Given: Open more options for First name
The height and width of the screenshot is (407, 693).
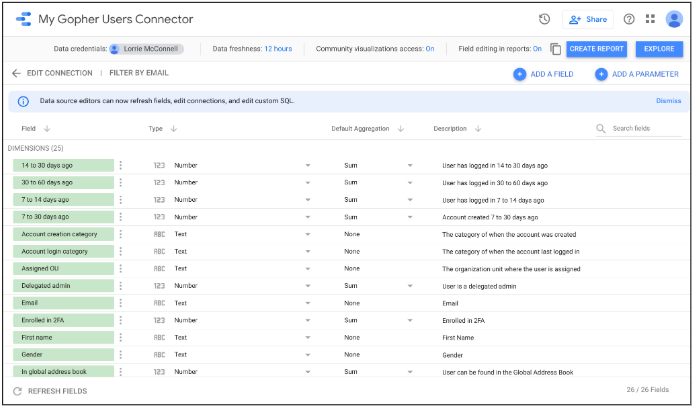Looking at the screenshot, I should (121, 338).
